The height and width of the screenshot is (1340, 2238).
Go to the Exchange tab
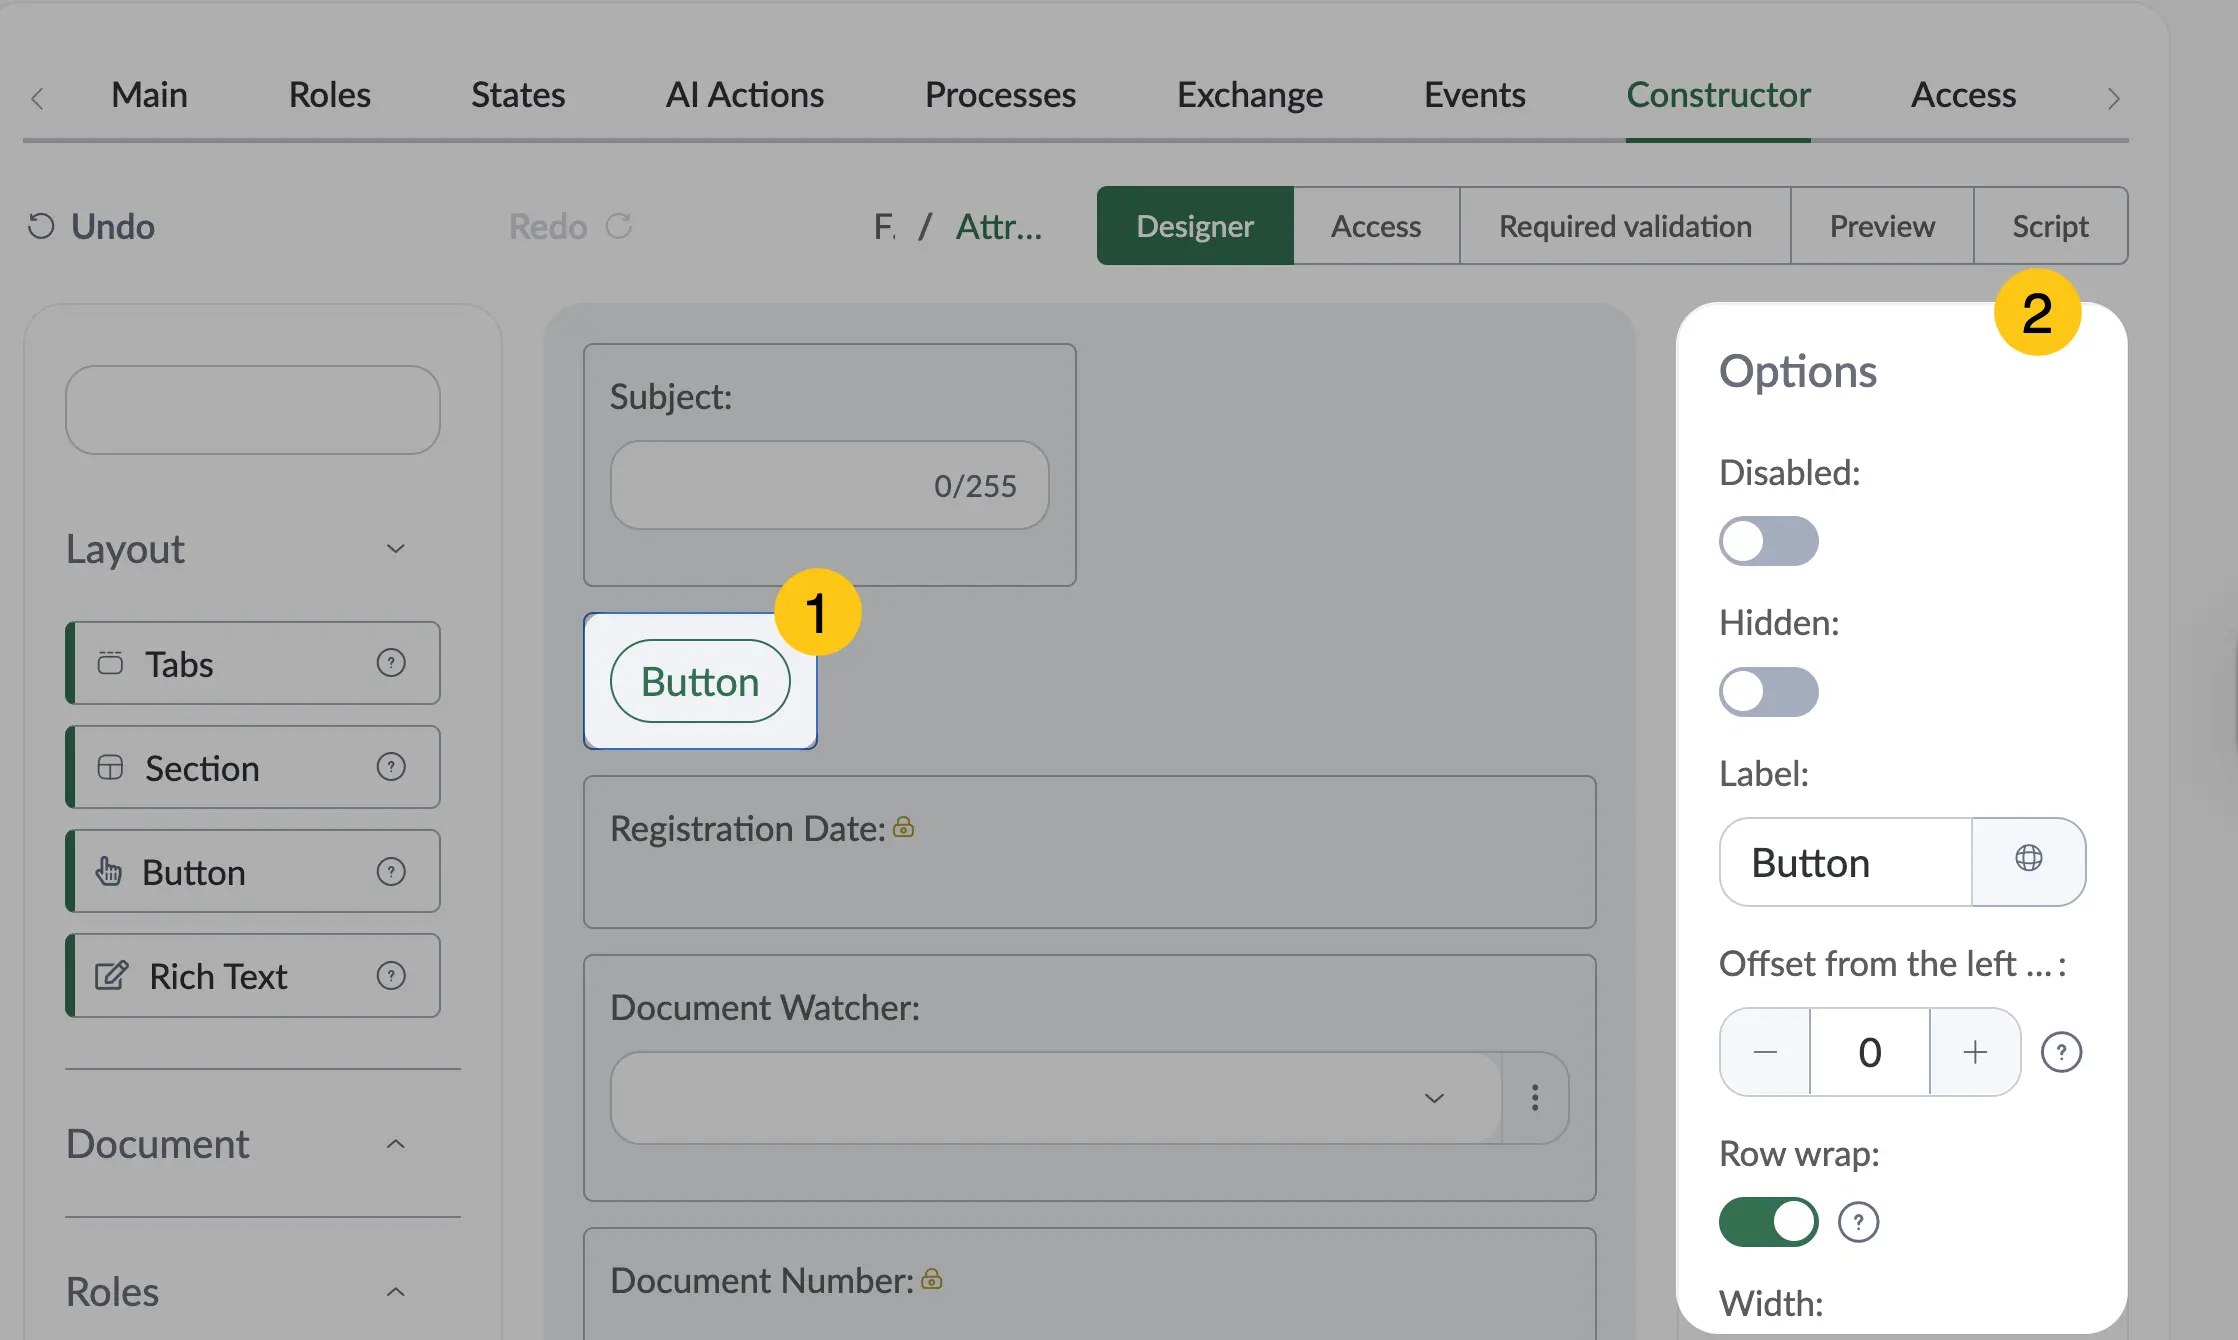coord(1250,95)
